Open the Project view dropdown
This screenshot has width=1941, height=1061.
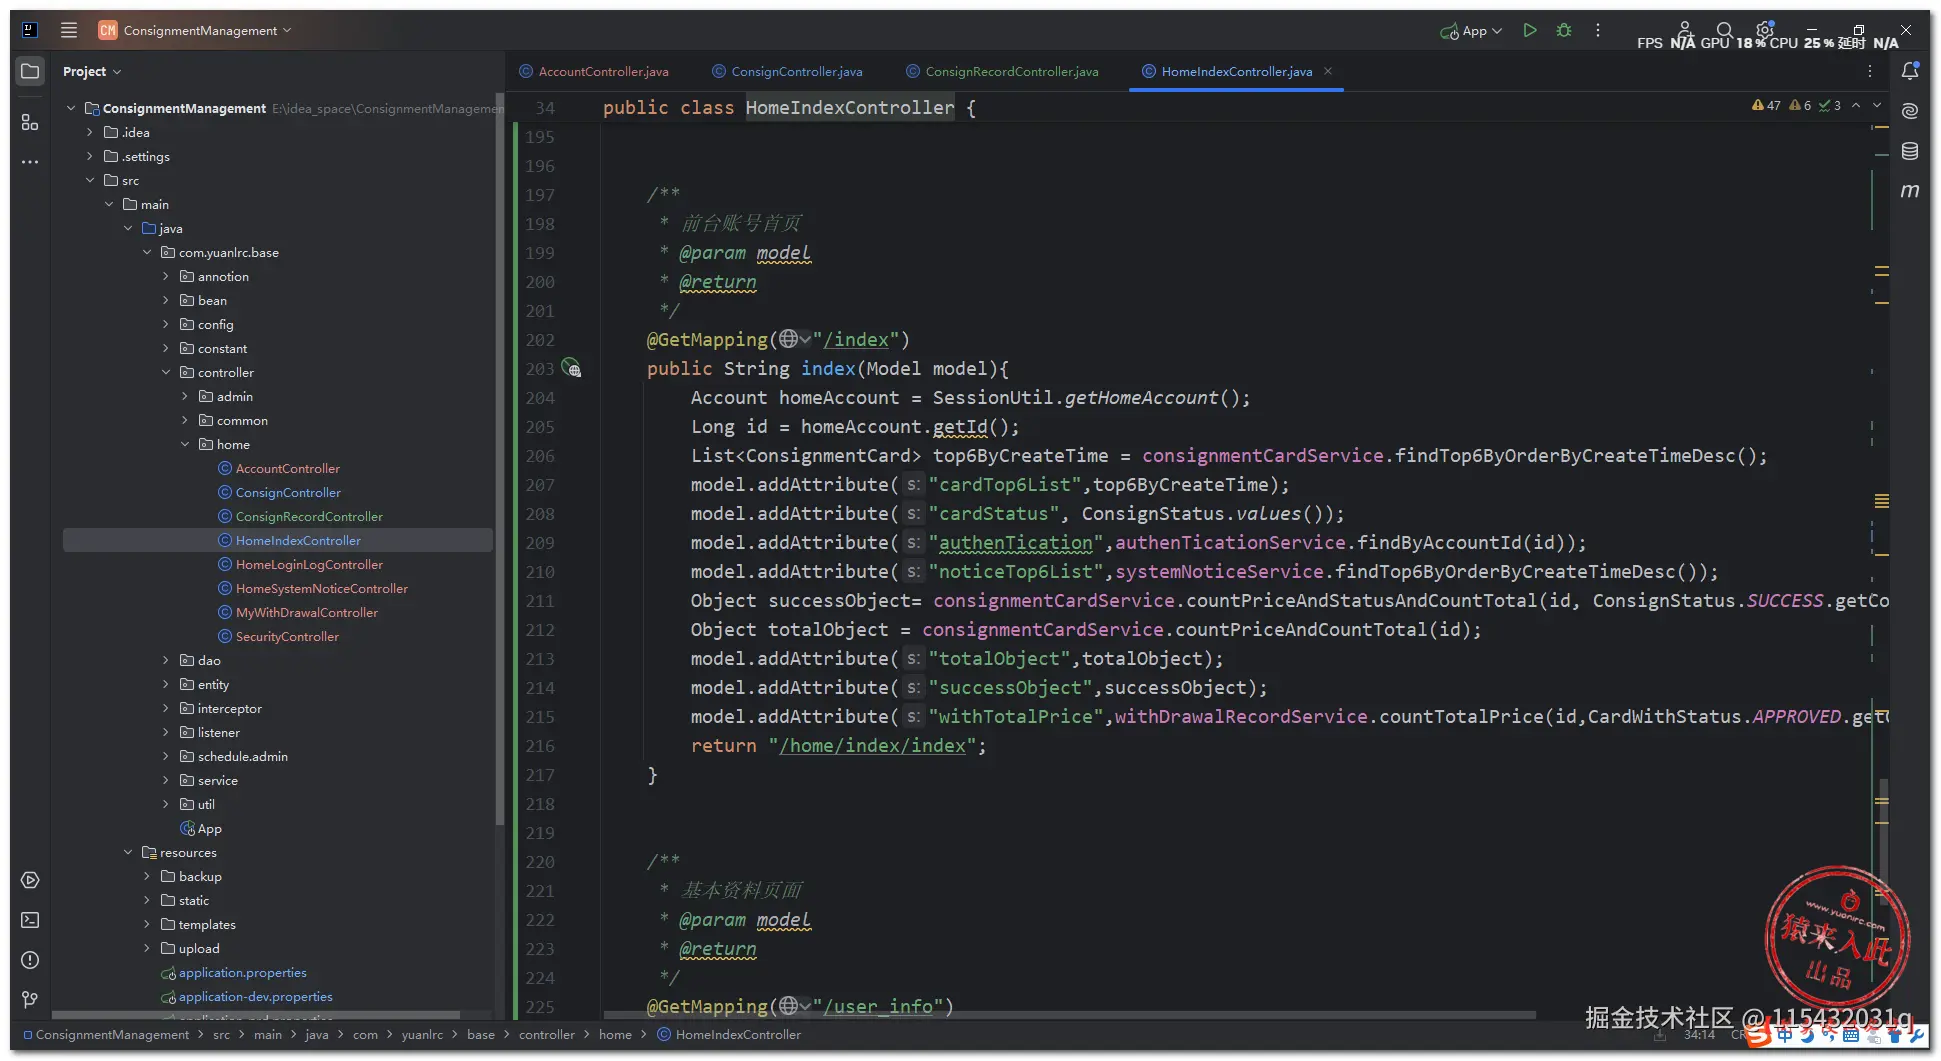click(91, 71)
